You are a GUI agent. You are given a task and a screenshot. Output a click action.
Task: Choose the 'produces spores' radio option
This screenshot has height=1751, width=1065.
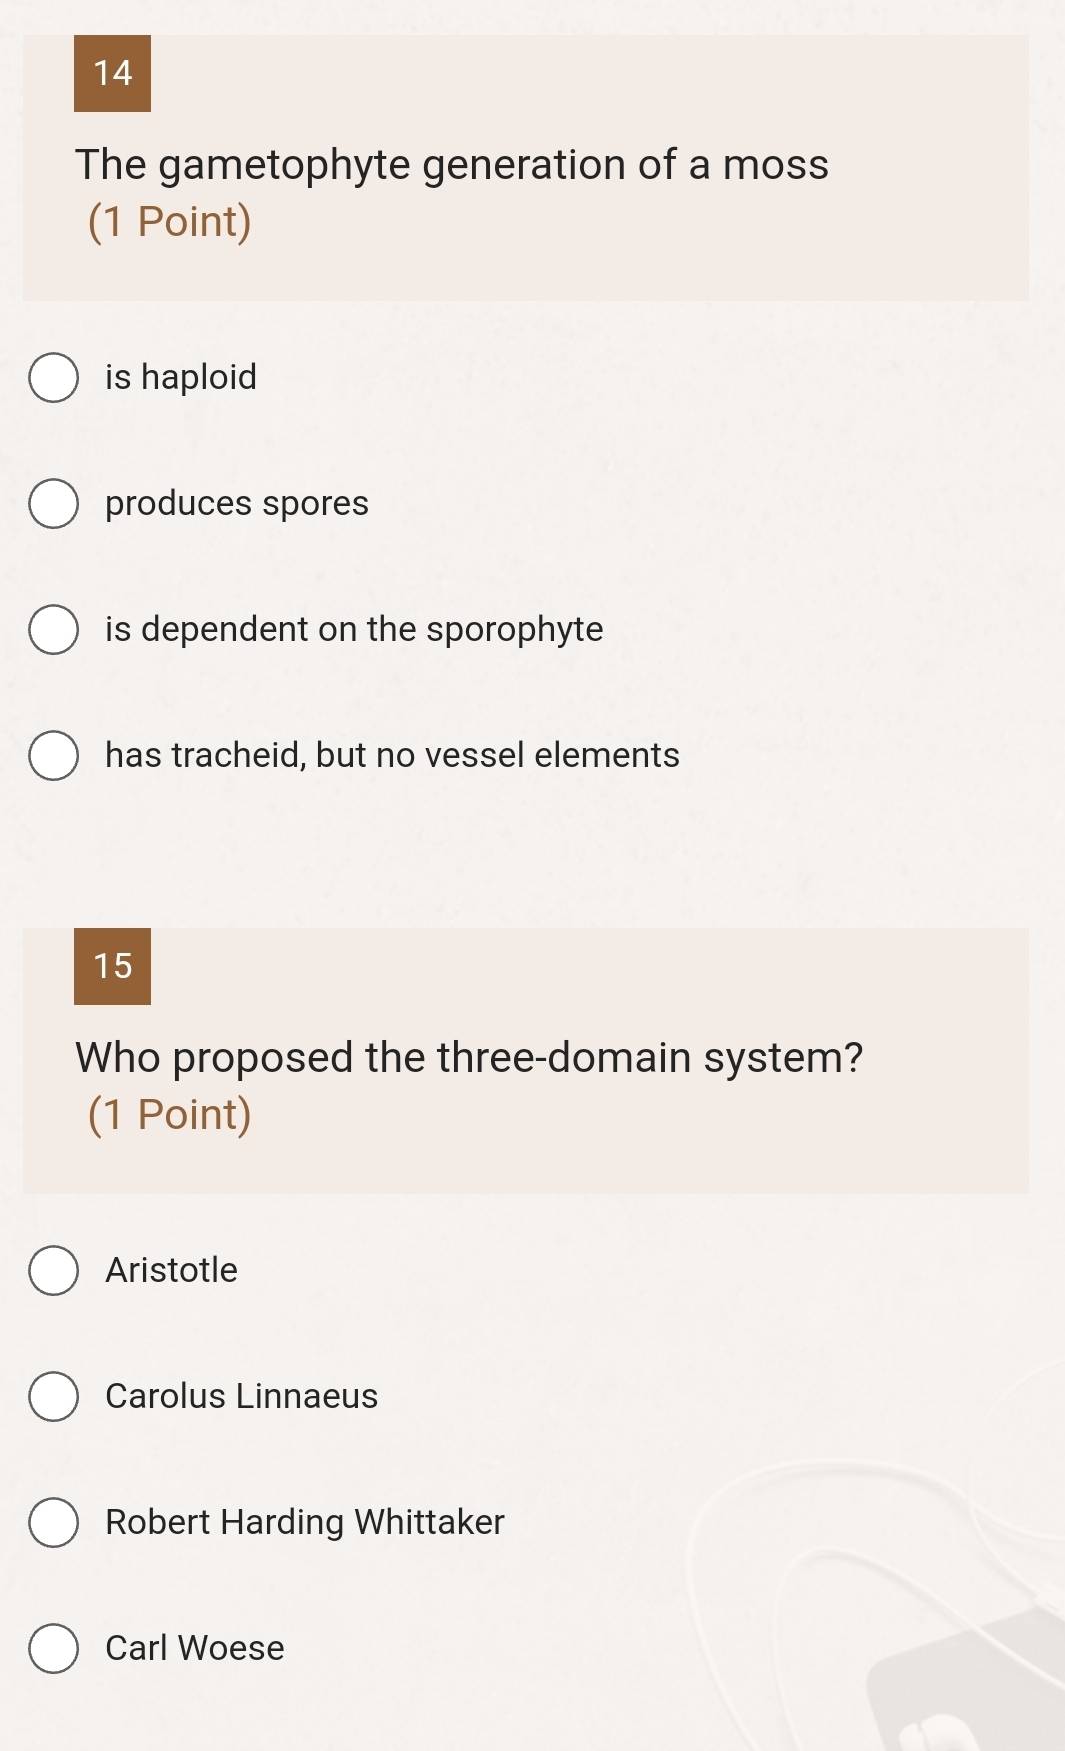tap(53, 504)
